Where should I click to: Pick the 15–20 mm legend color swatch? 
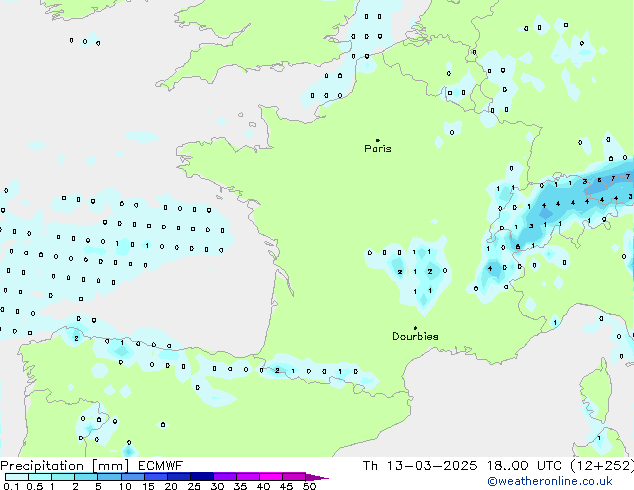[x=156, y=477]
